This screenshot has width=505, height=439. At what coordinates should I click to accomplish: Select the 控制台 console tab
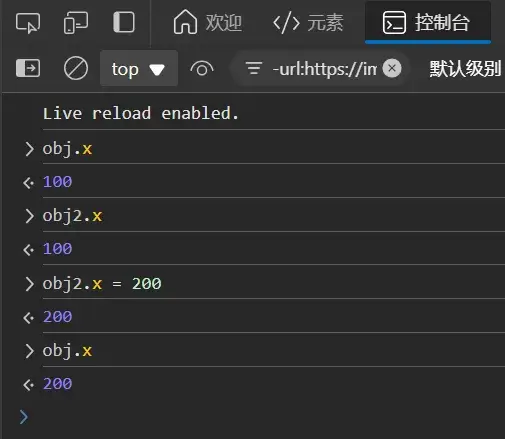428,22
